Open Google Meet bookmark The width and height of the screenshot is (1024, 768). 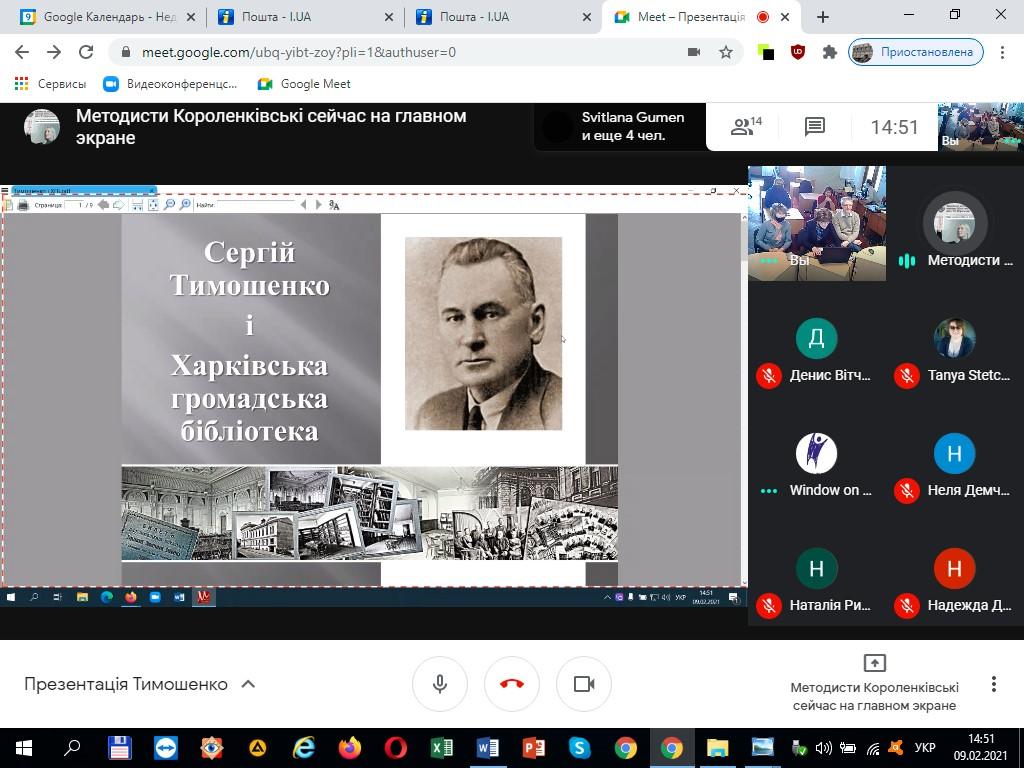305,84
